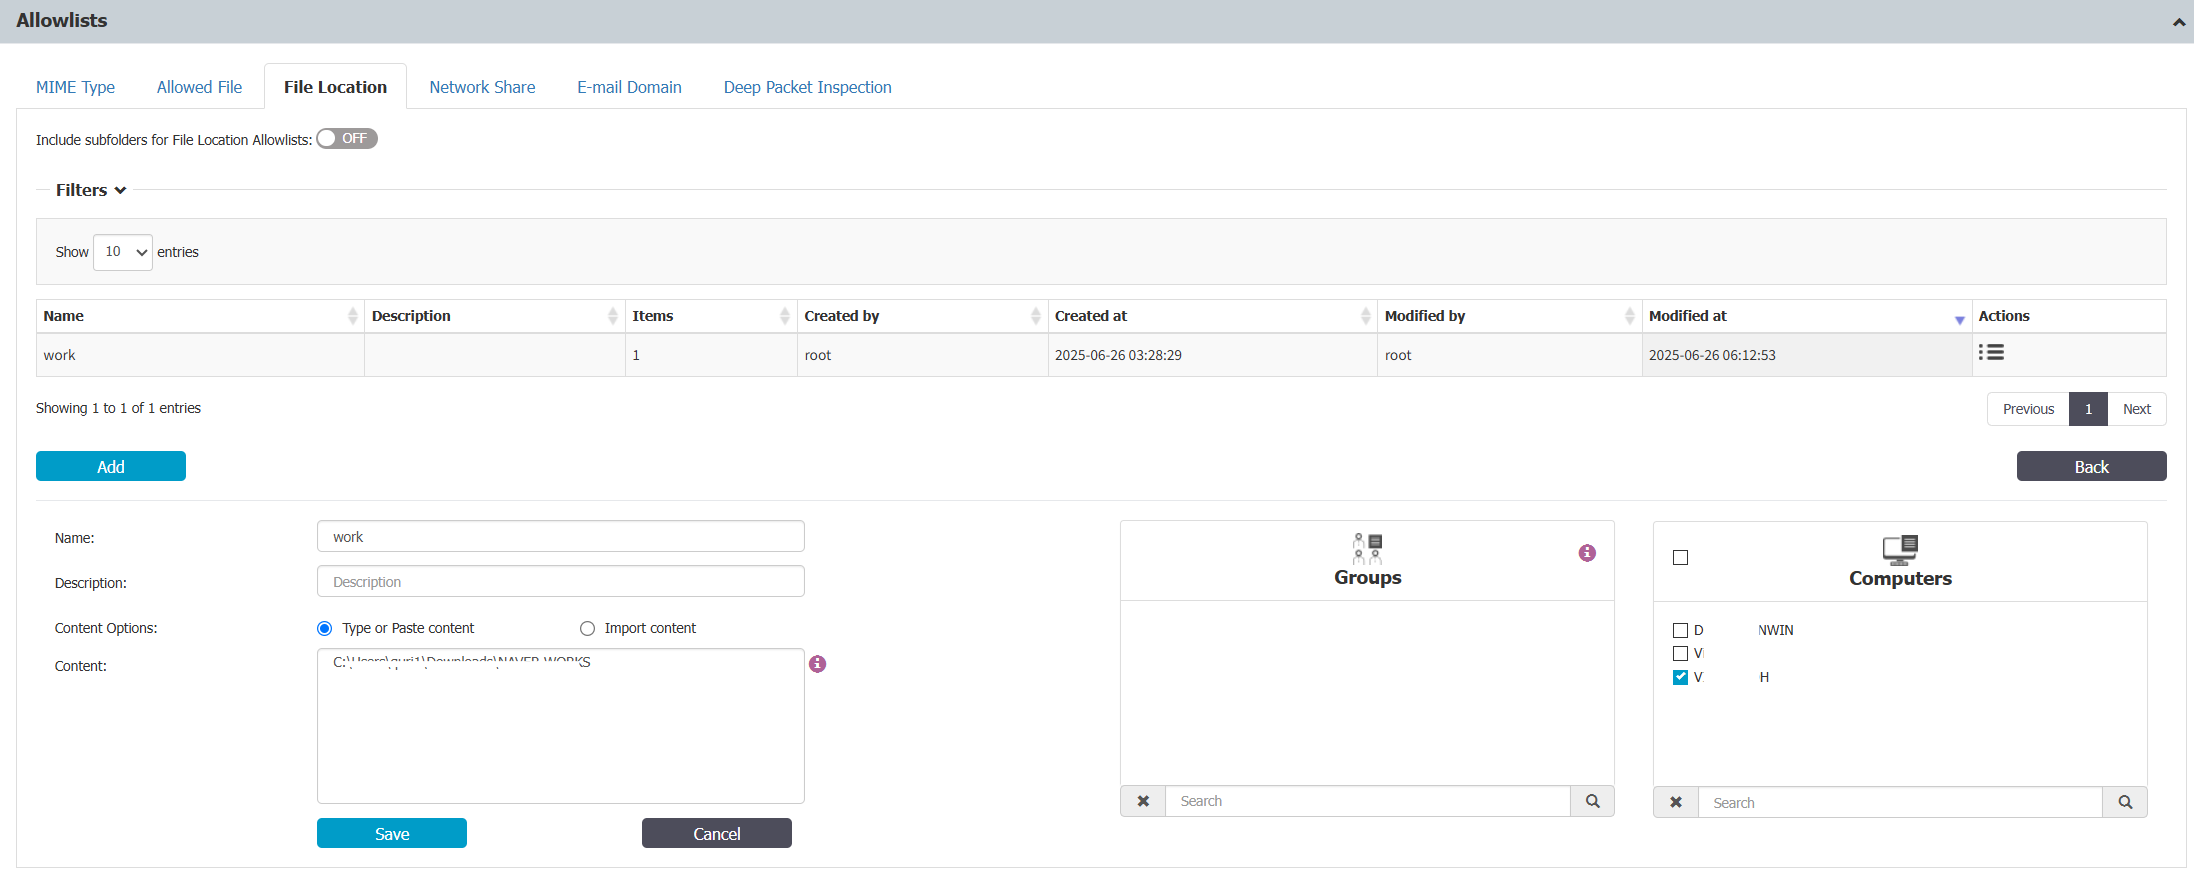Click the Groups search magnifier icon
The image size is (2194, 883).
[1592, 801]
